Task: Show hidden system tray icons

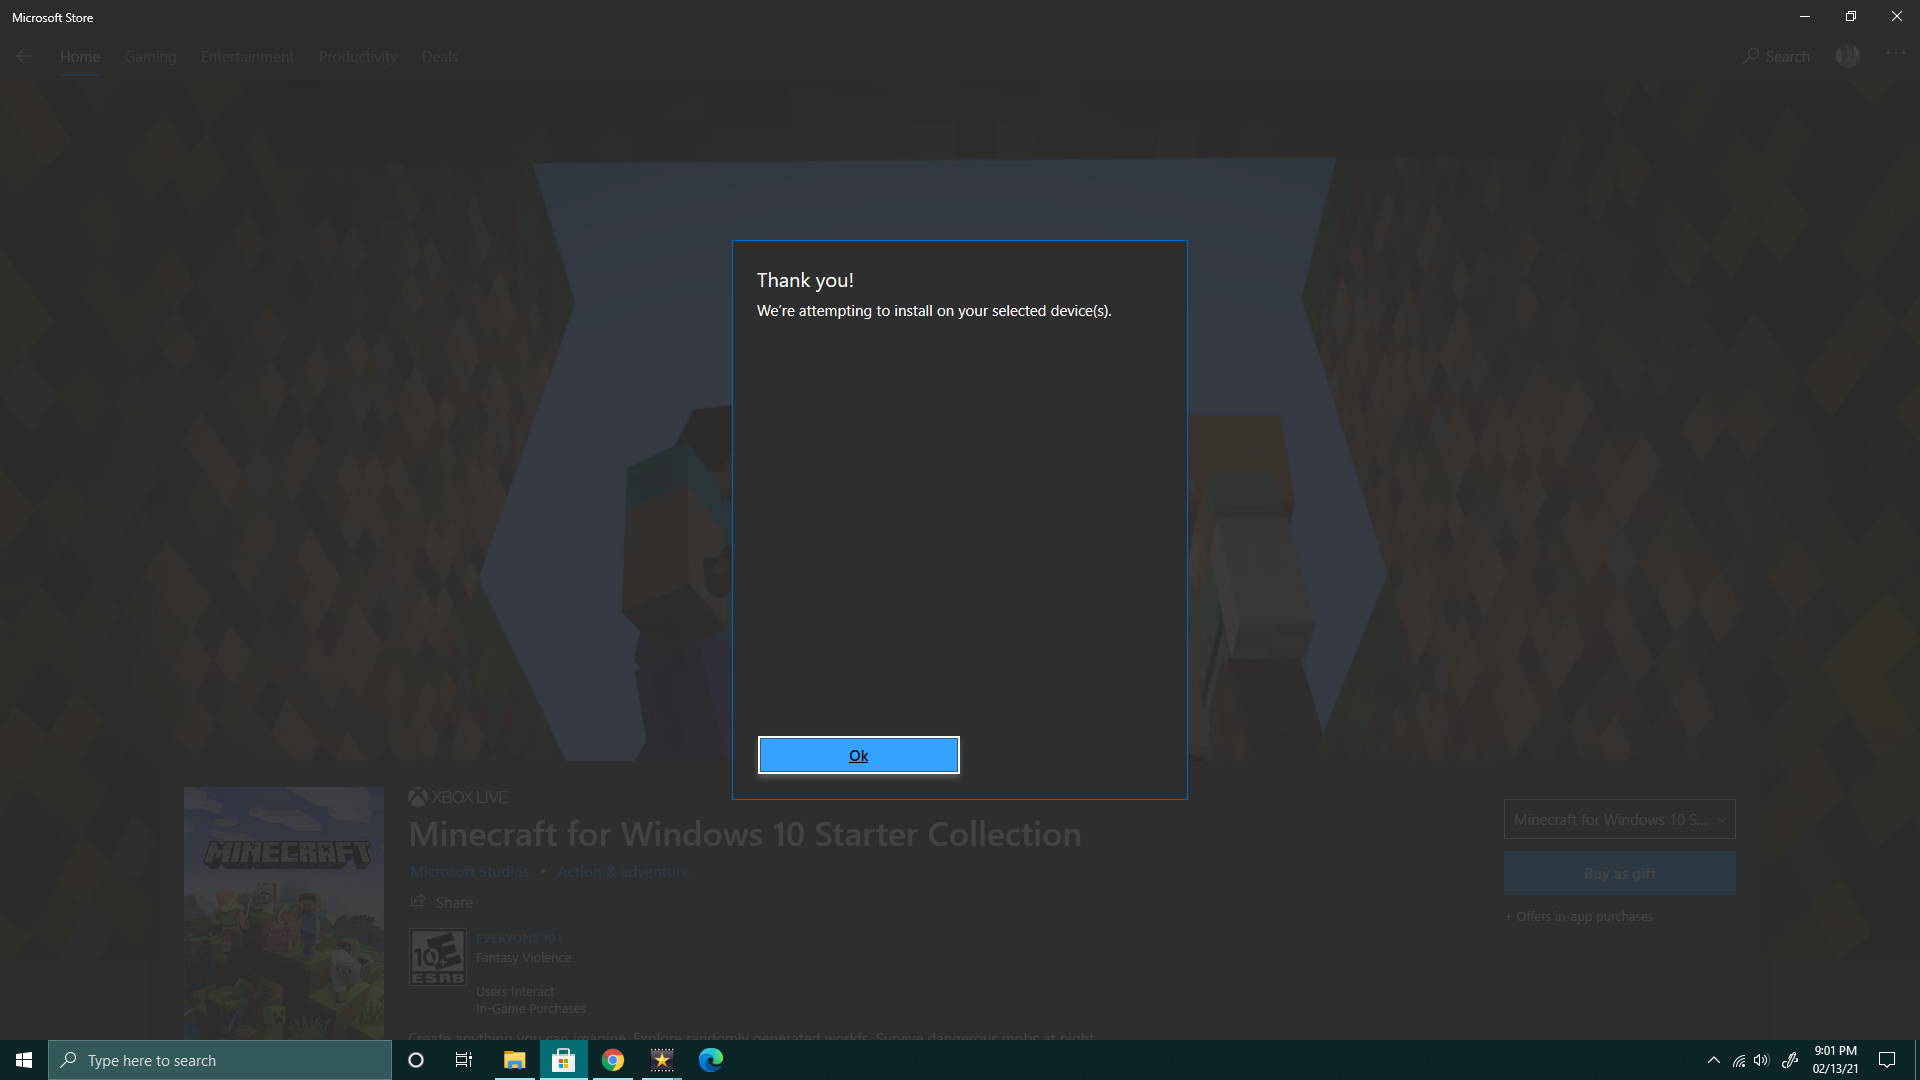Action: point(1714,1060)
